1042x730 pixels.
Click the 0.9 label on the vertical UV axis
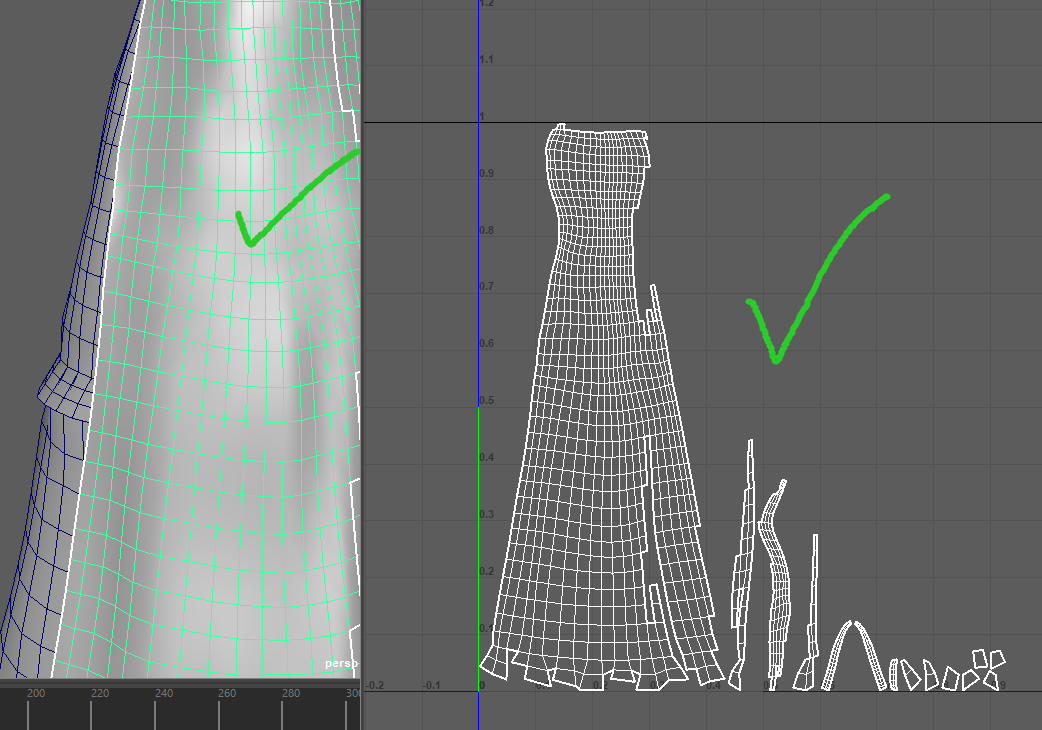coord(486,174)
